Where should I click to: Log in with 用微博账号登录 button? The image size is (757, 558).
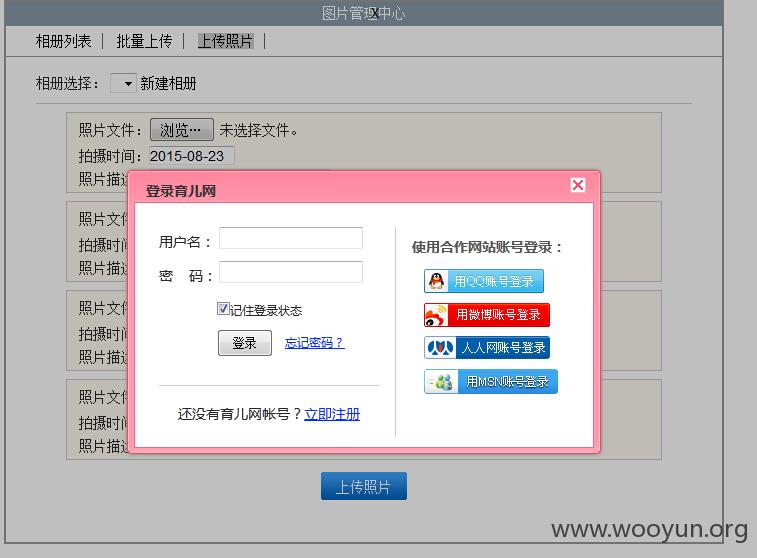(487, 315)
